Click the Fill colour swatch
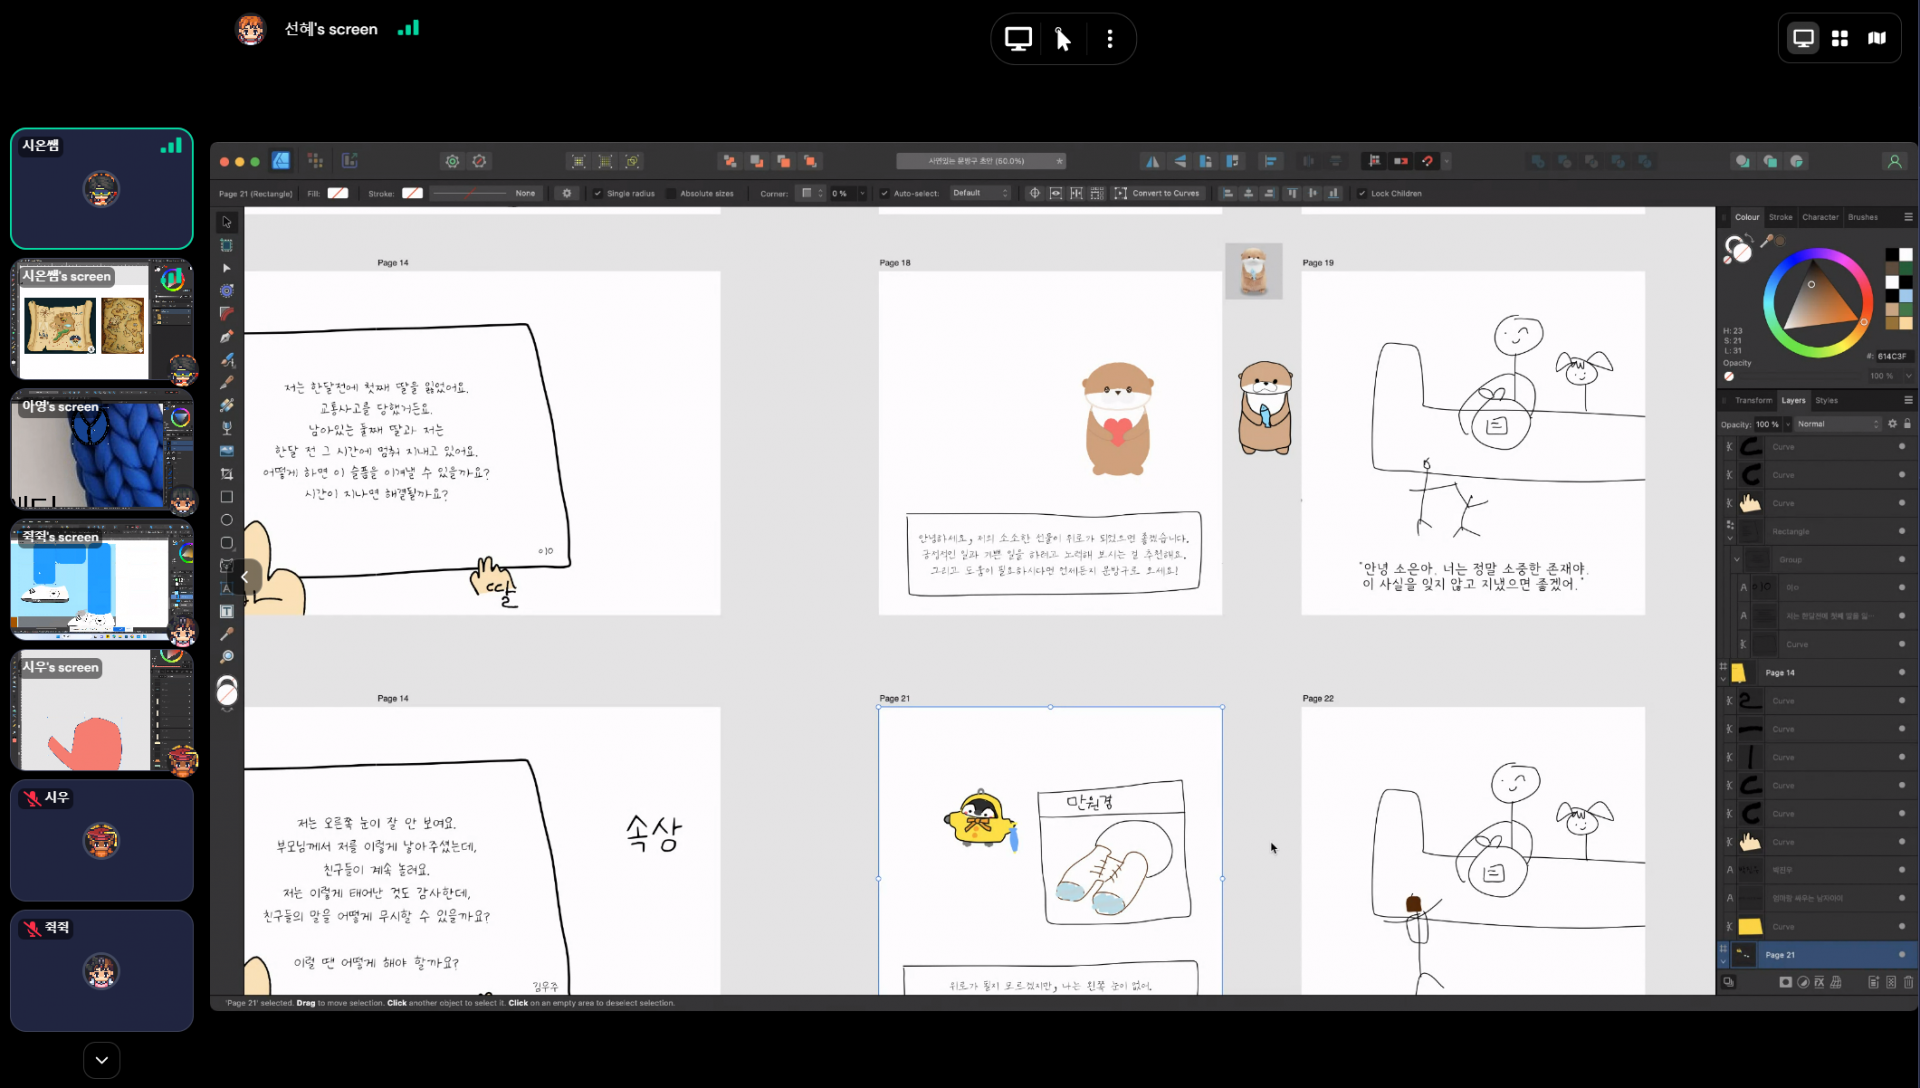The width and height of the screenshot is (1920, 1088). click(x=338, y=194)
